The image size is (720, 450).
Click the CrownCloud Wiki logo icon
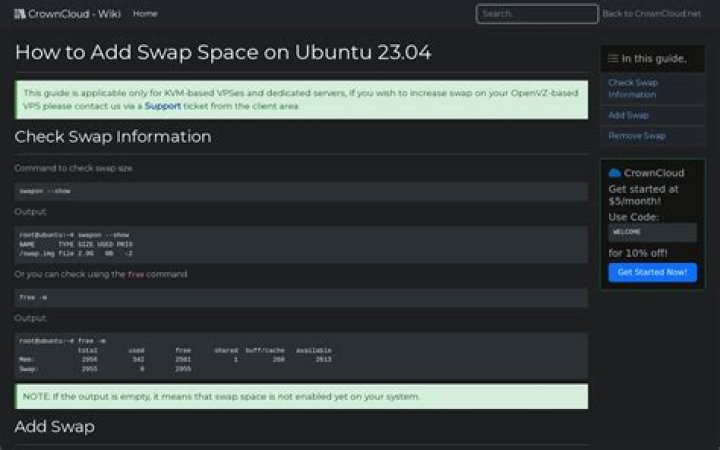pyautogui.click(x=20, y=14)
